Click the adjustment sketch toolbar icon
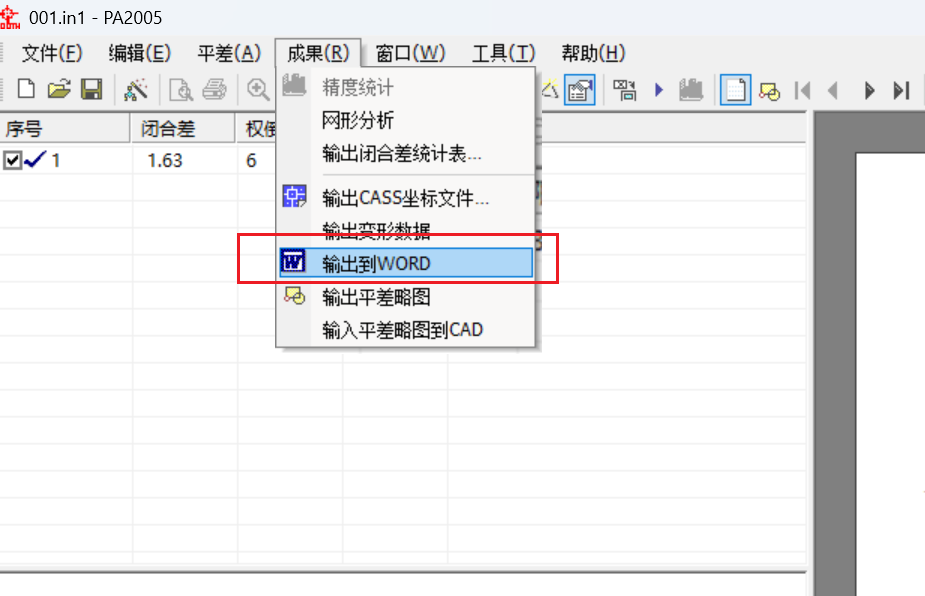Viewport: 925px width, 596px height. coord(769,91)
